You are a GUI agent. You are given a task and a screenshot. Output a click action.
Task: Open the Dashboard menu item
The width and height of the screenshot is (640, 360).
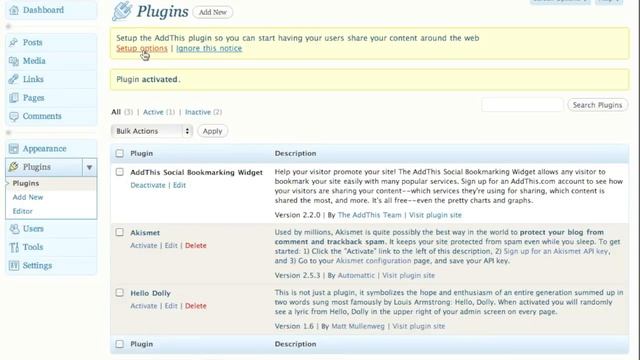[43, 10]
